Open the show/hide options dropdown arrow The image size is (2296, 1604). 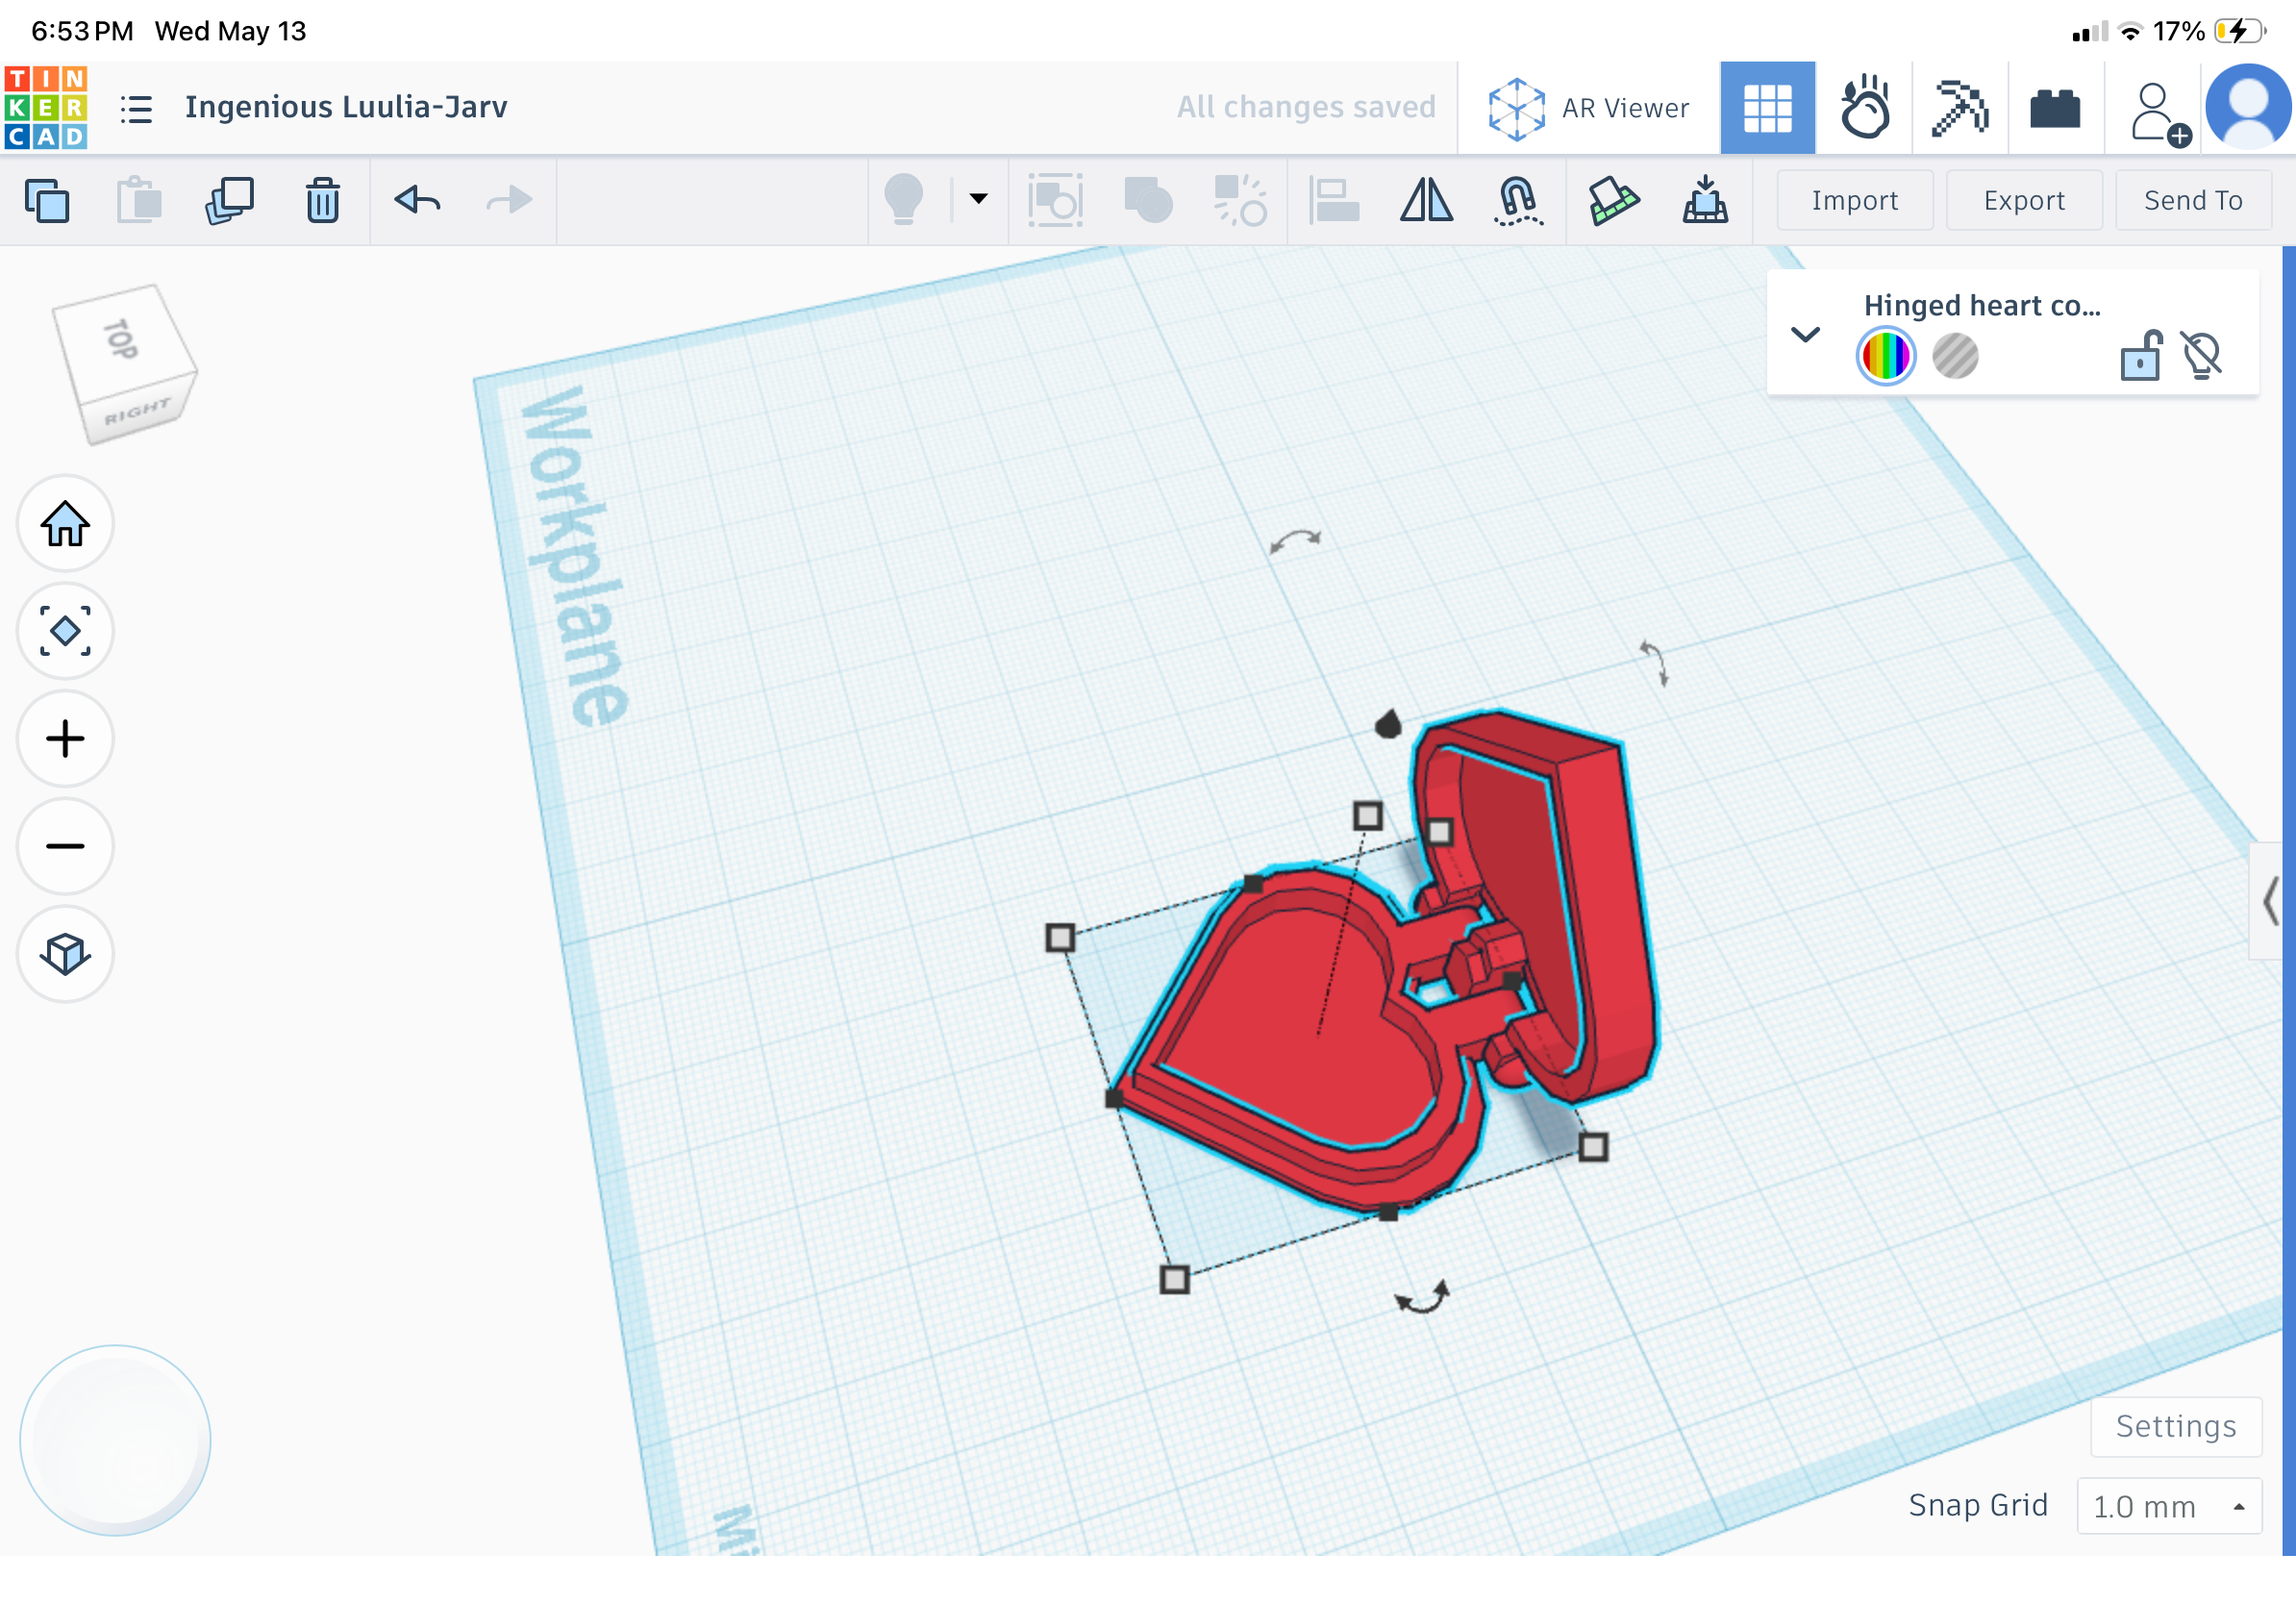tap(978, 199)
